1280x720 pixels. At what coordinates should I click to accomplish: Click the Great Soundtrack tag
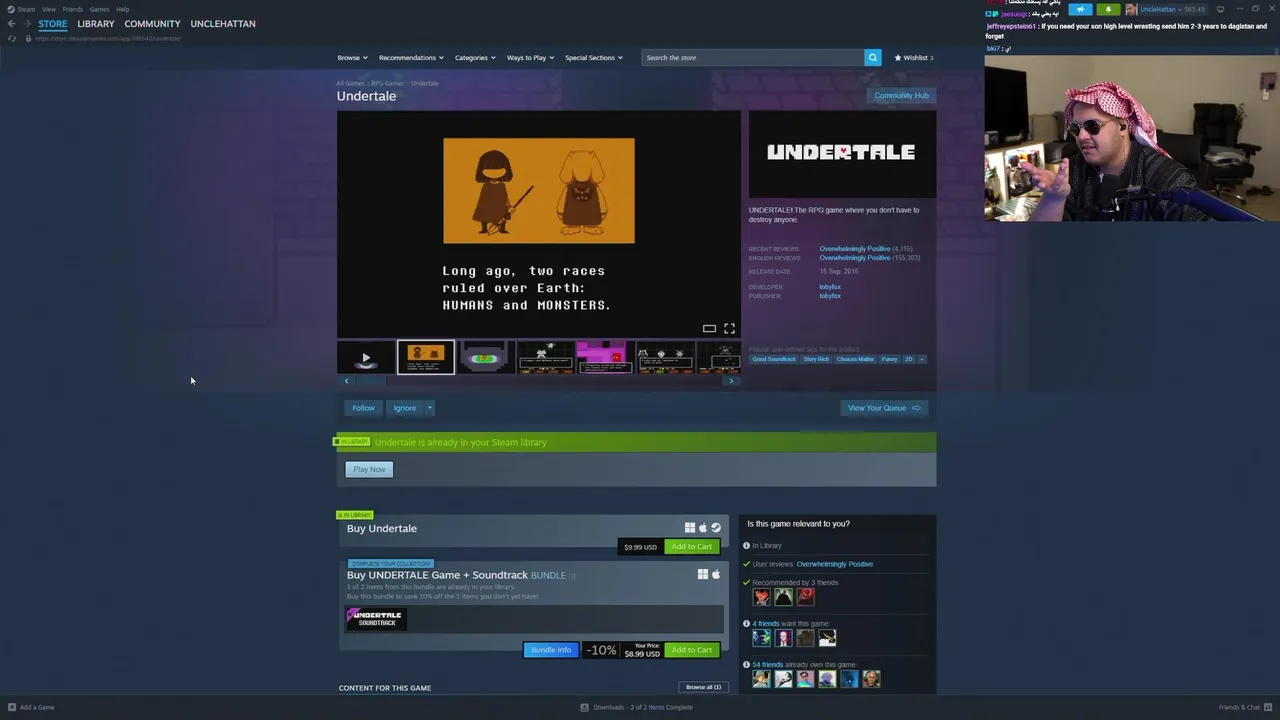tap(774, 359)
